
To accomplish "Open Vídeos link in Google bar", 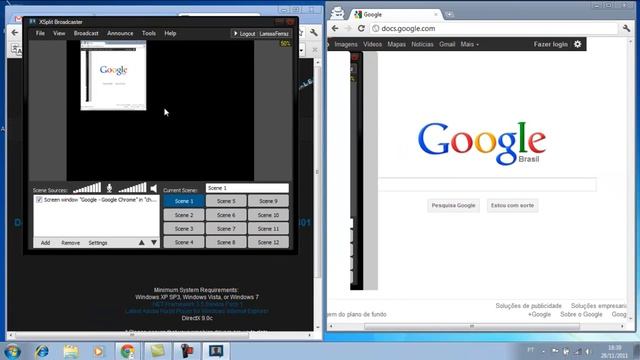I will point(372,44).
